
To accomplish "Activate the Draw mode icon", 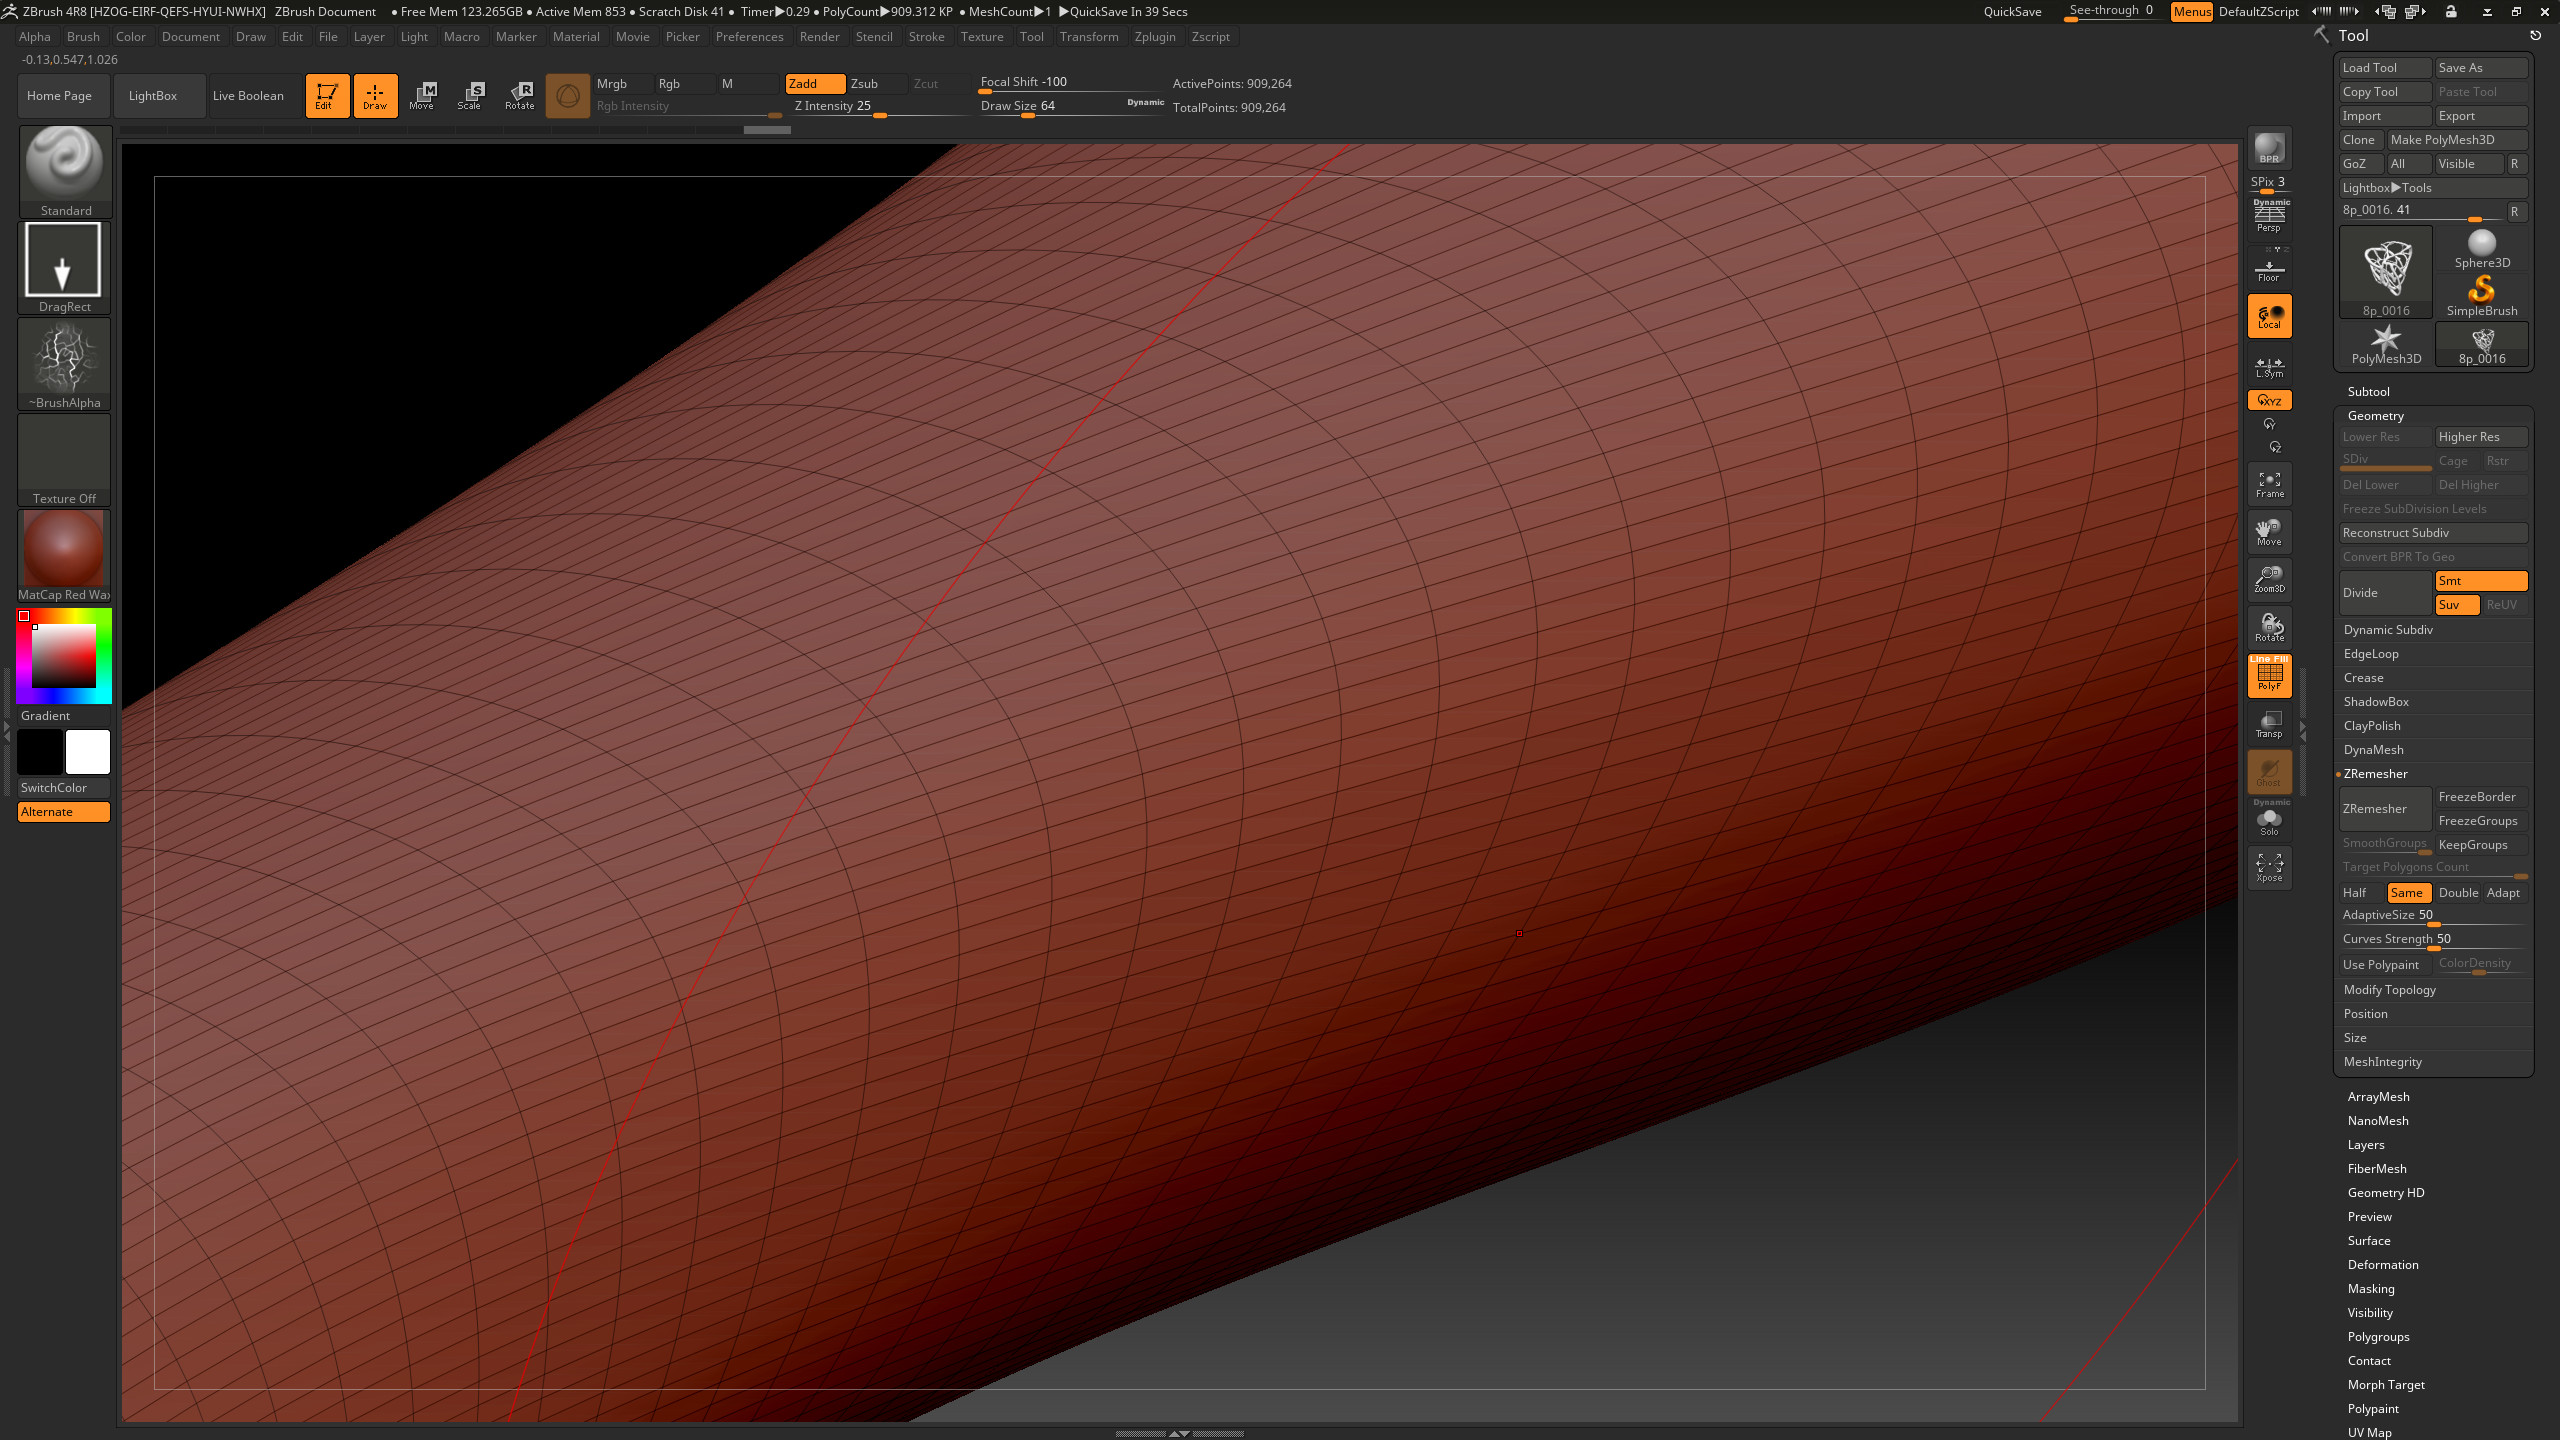I will pyautogui.click(x=375, y=95).
